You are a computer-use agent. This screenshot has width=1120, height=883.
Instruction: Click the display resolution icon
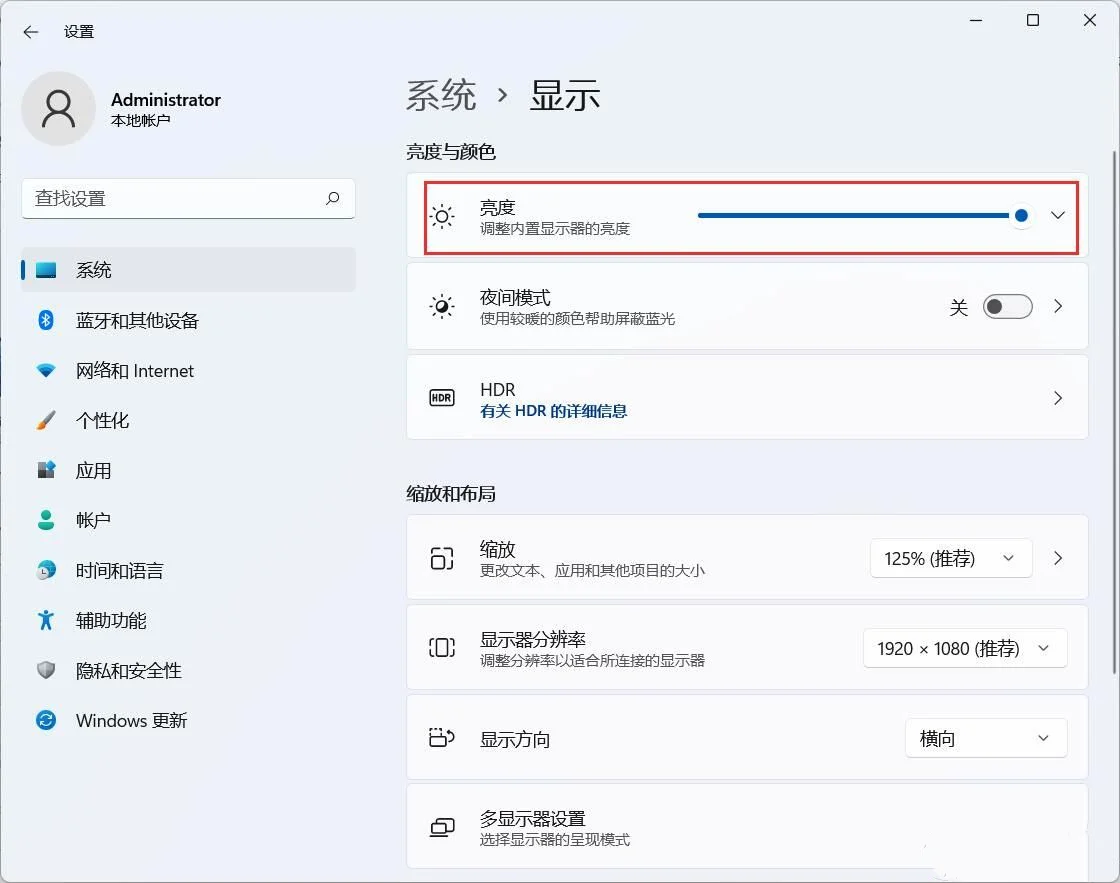pyautogui.click(x=441, y=648)
